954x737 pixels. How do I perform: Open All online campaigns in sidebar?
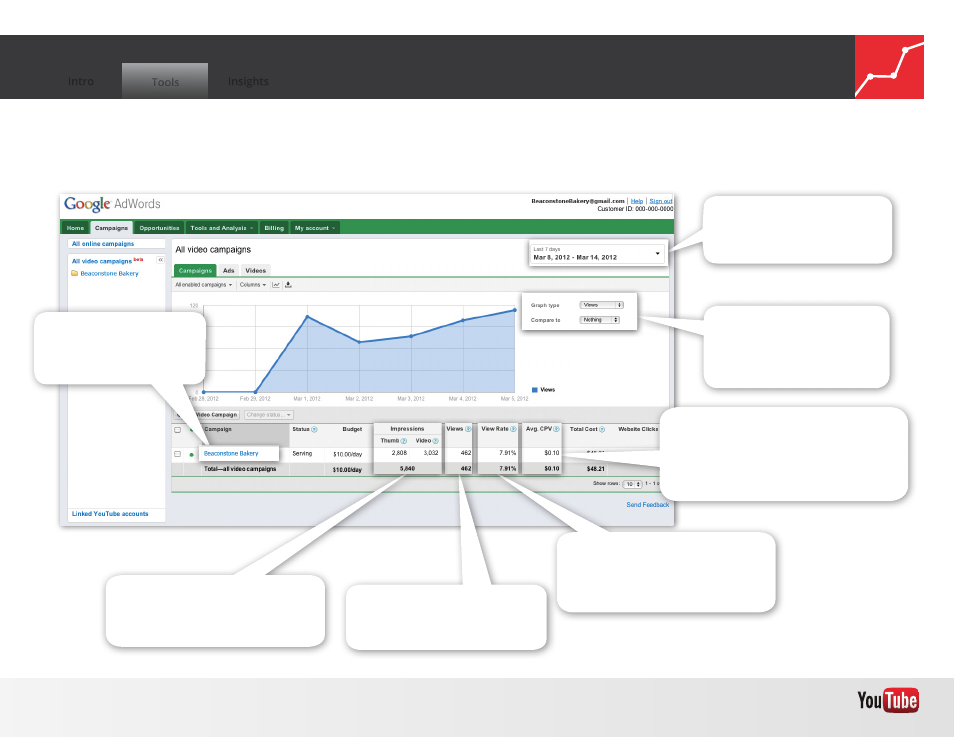click(103, 243)
